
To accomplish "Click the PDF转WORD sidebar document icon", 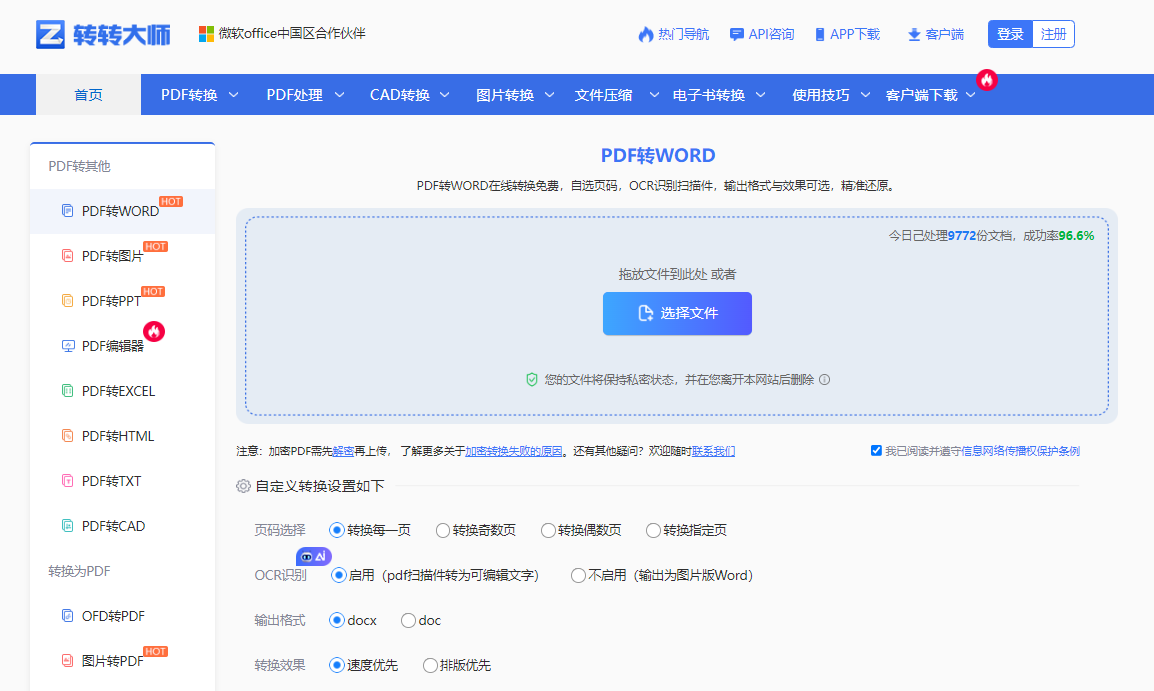I will coord(68,211).
